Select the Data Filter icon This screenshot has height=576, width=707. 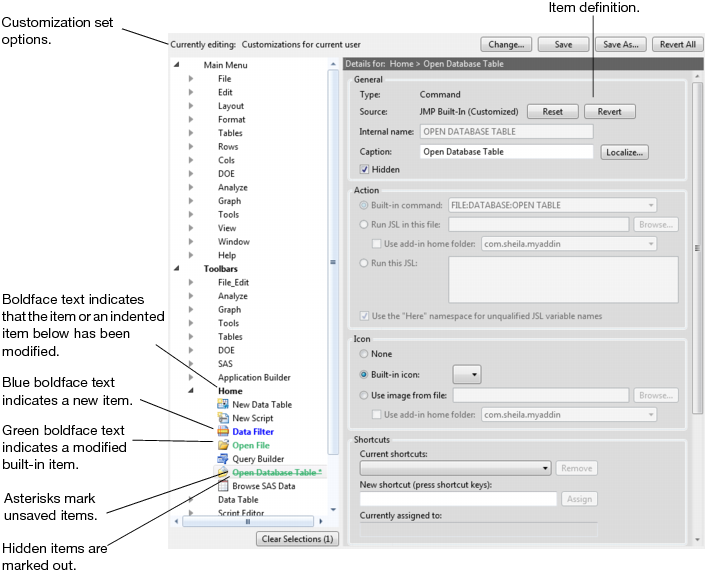224,432
